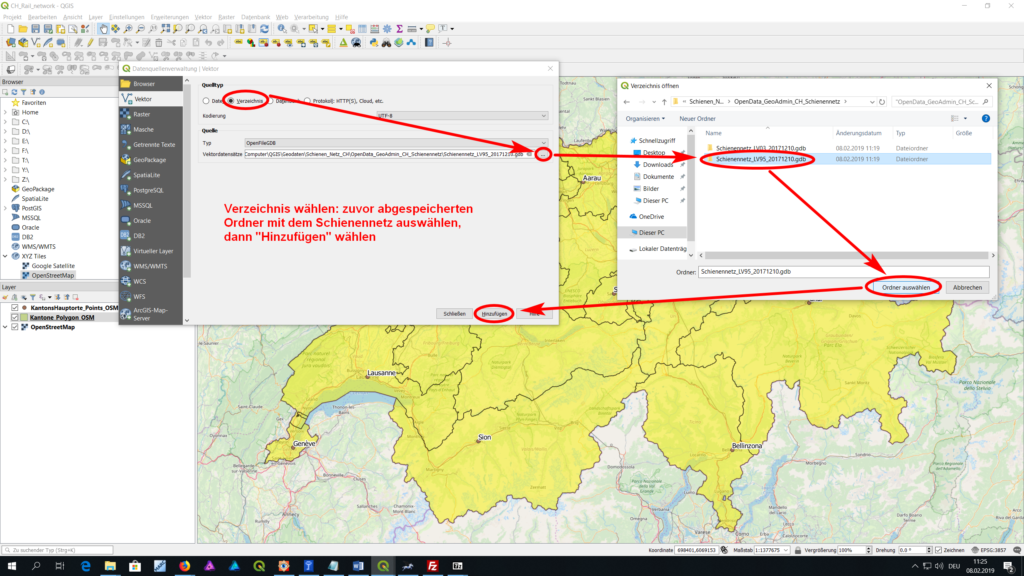Image resolution: width=1024 pixels, height=576 pixels.
Task: Click the Hinzufügen button
Action: [x=495, y=313]
